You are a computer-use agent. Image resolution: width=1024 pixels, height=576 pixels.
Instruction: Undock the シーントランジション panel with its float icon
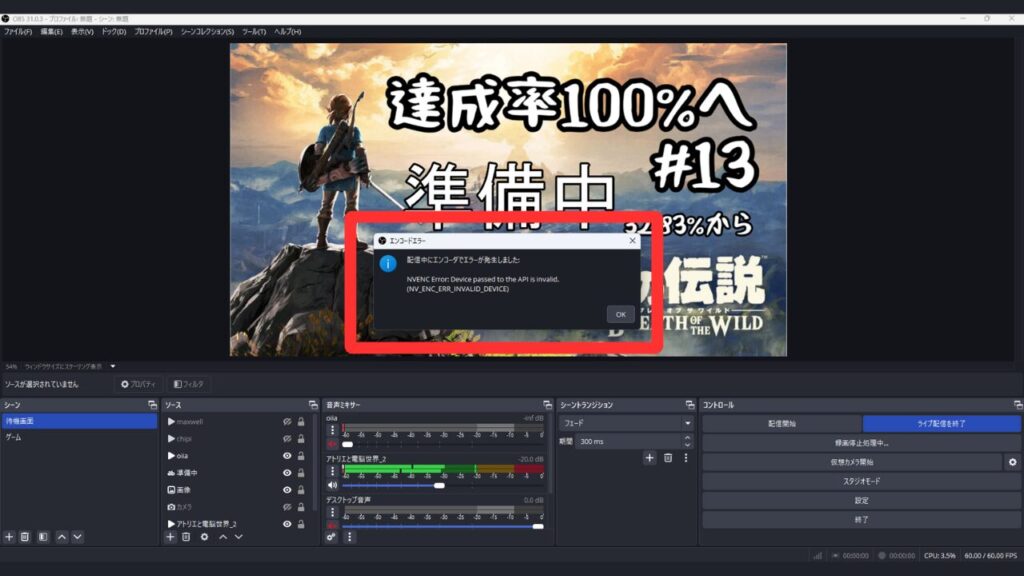[690, 405]
